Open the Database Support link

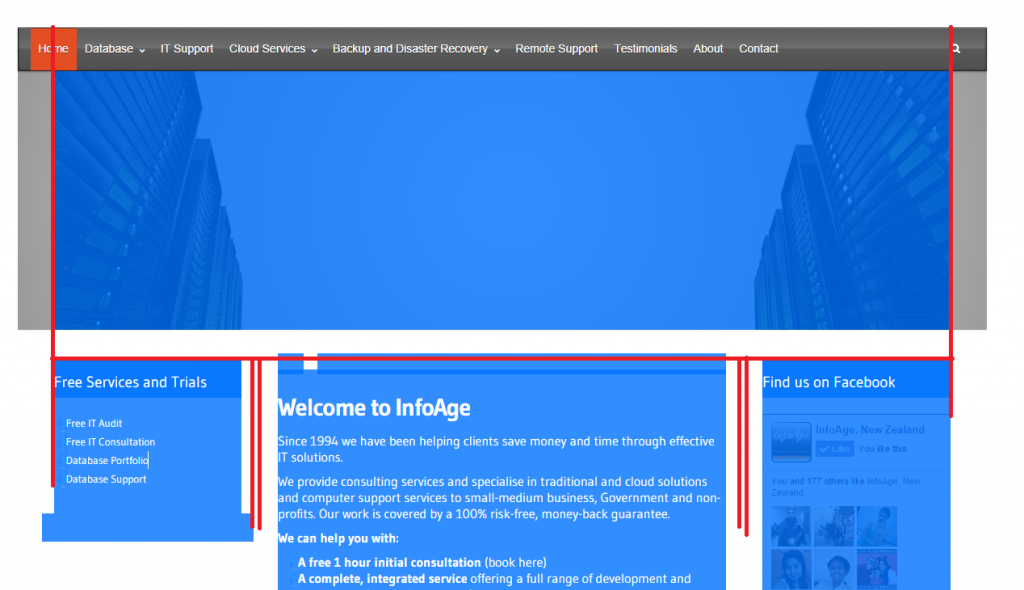pos(106,480)
